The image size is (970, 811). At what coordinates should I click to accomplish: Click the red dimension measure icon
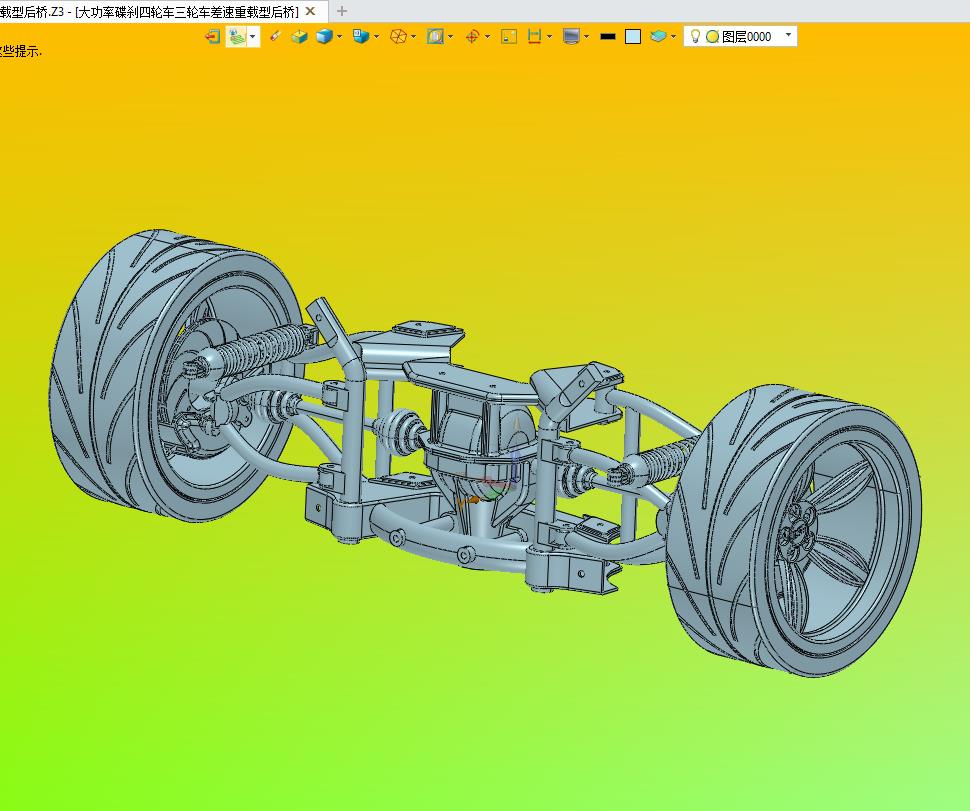tap(534, 36)
